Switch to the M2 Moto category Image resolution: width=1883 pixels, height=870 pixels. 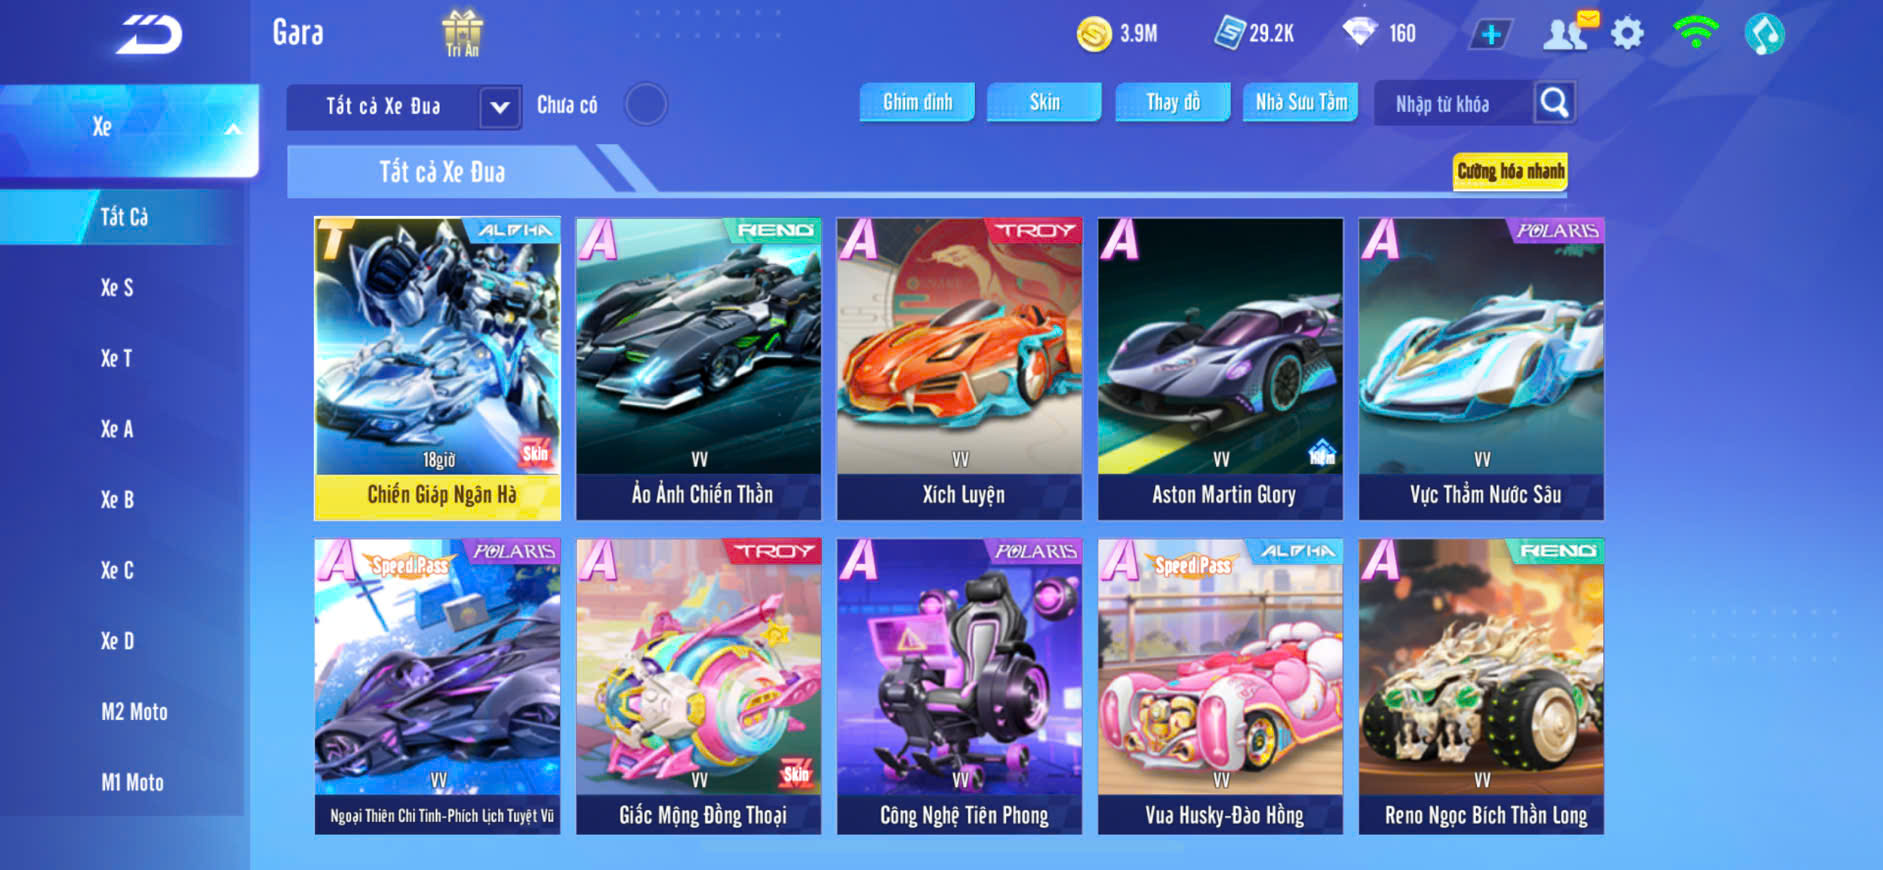tap(134, 712)
